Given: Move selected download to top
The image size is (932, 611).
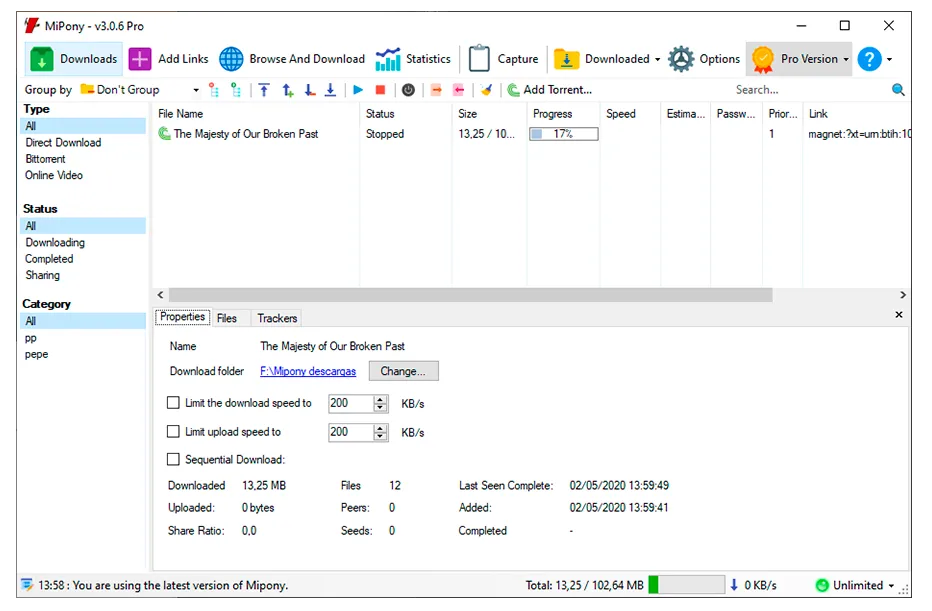Looking at the screenshot, I should [265, 90].
